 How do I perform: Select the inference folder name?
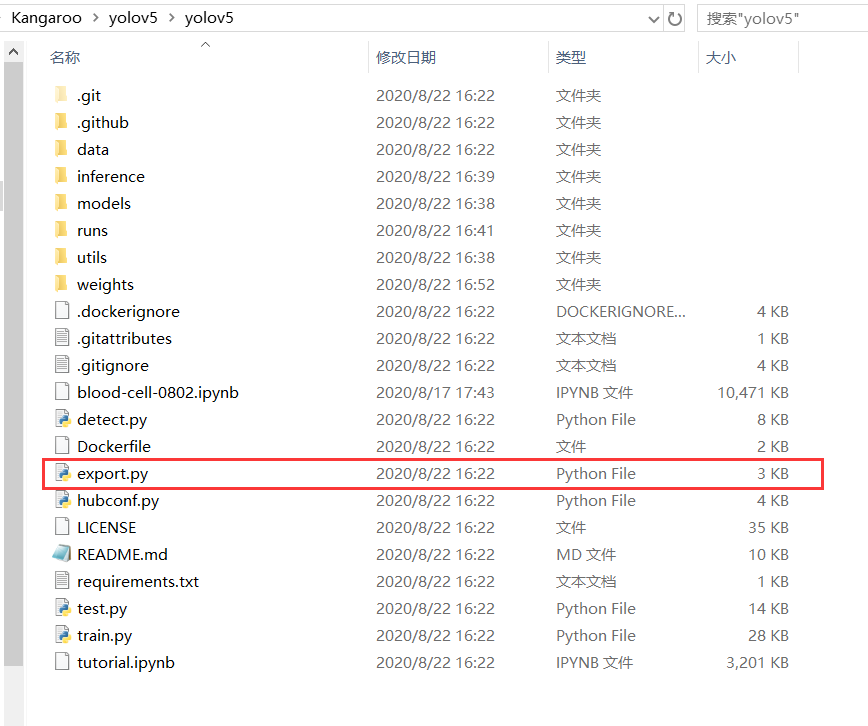coord(111,177)
